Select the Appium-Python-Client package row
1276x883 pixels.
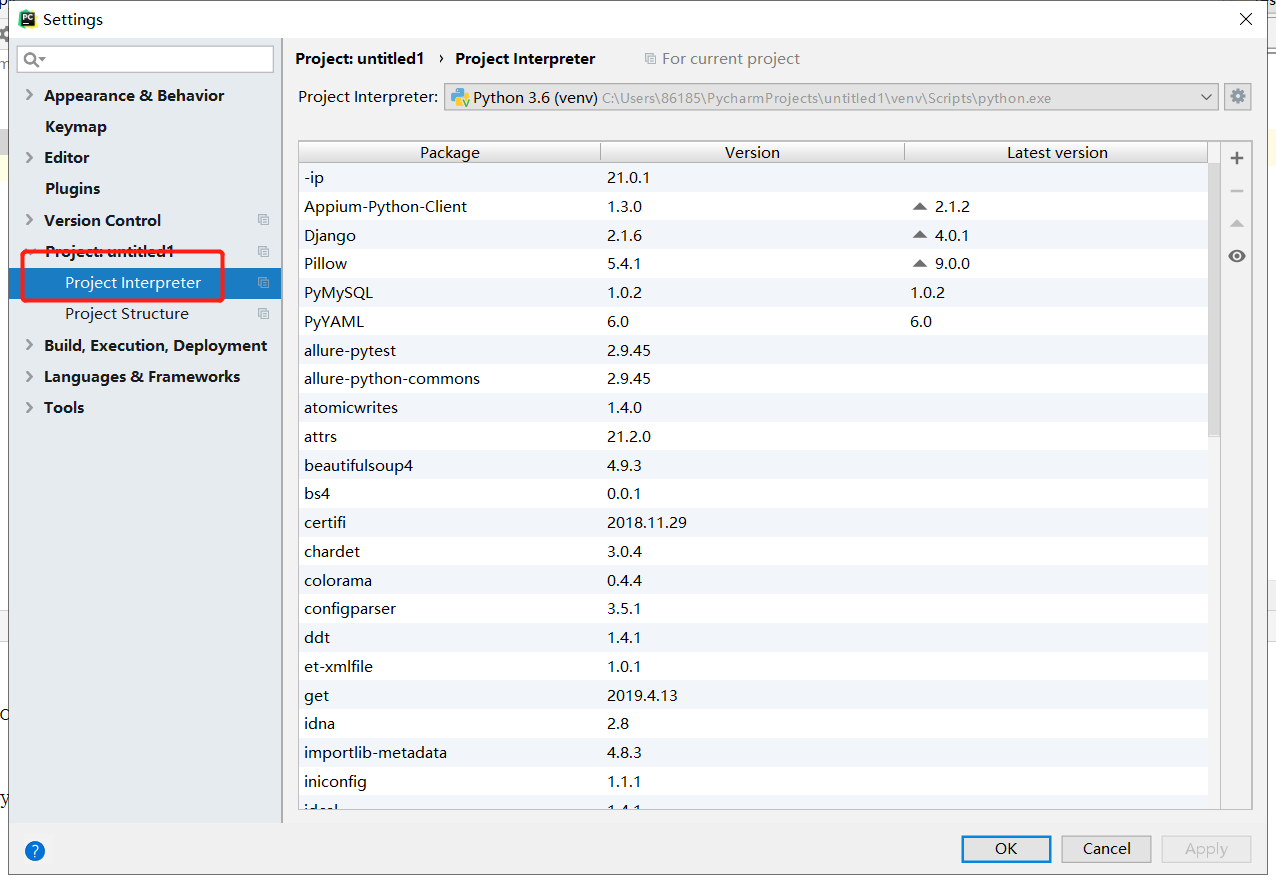tap(753, 206)
